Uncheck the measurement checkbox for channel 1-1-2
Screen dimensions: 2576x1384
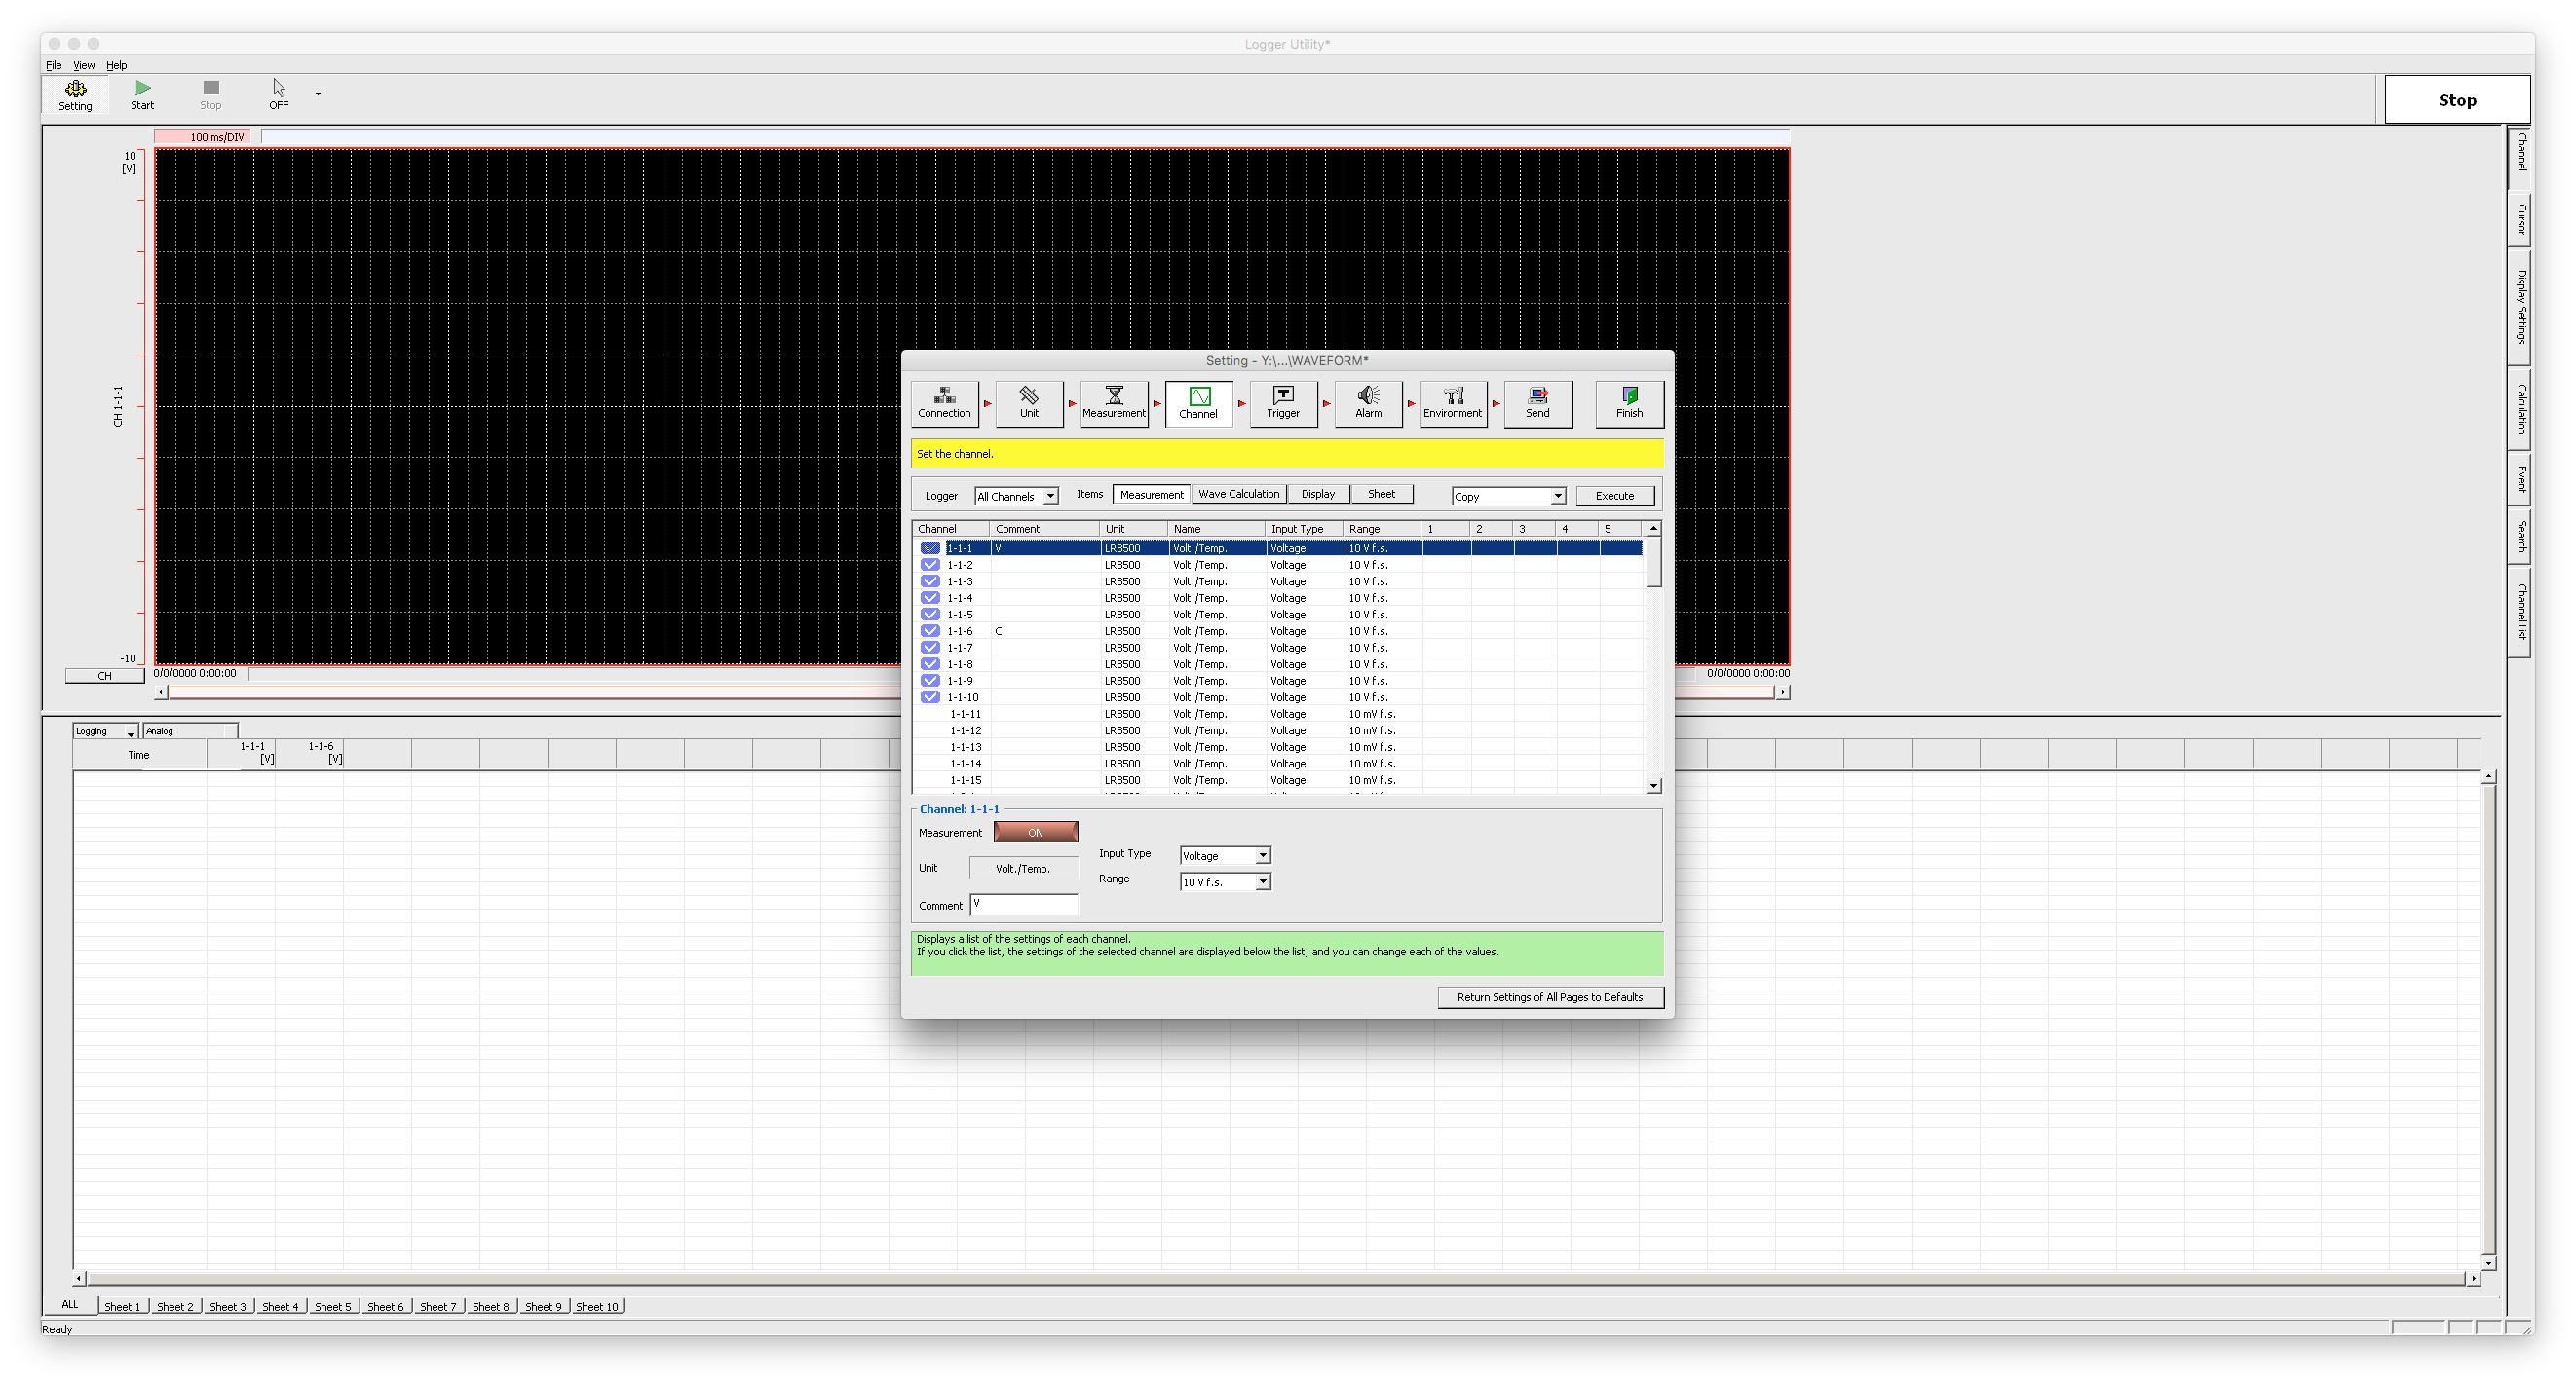tap(930, 564)
